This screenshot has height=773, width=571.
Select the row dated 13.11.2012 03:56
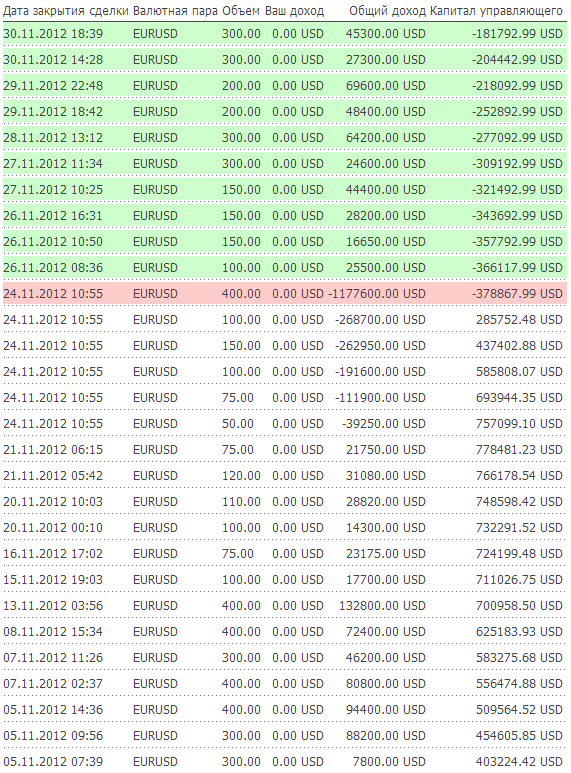(x=285, y=606)
